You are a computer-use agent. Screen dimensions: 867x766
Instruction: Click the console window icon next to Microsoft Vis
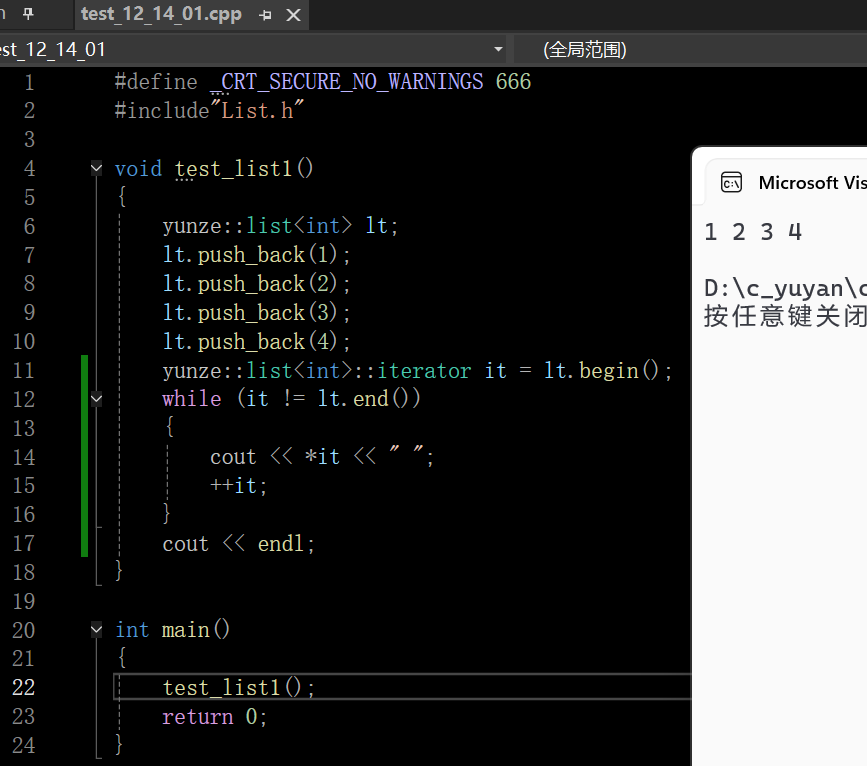(731, 183)
